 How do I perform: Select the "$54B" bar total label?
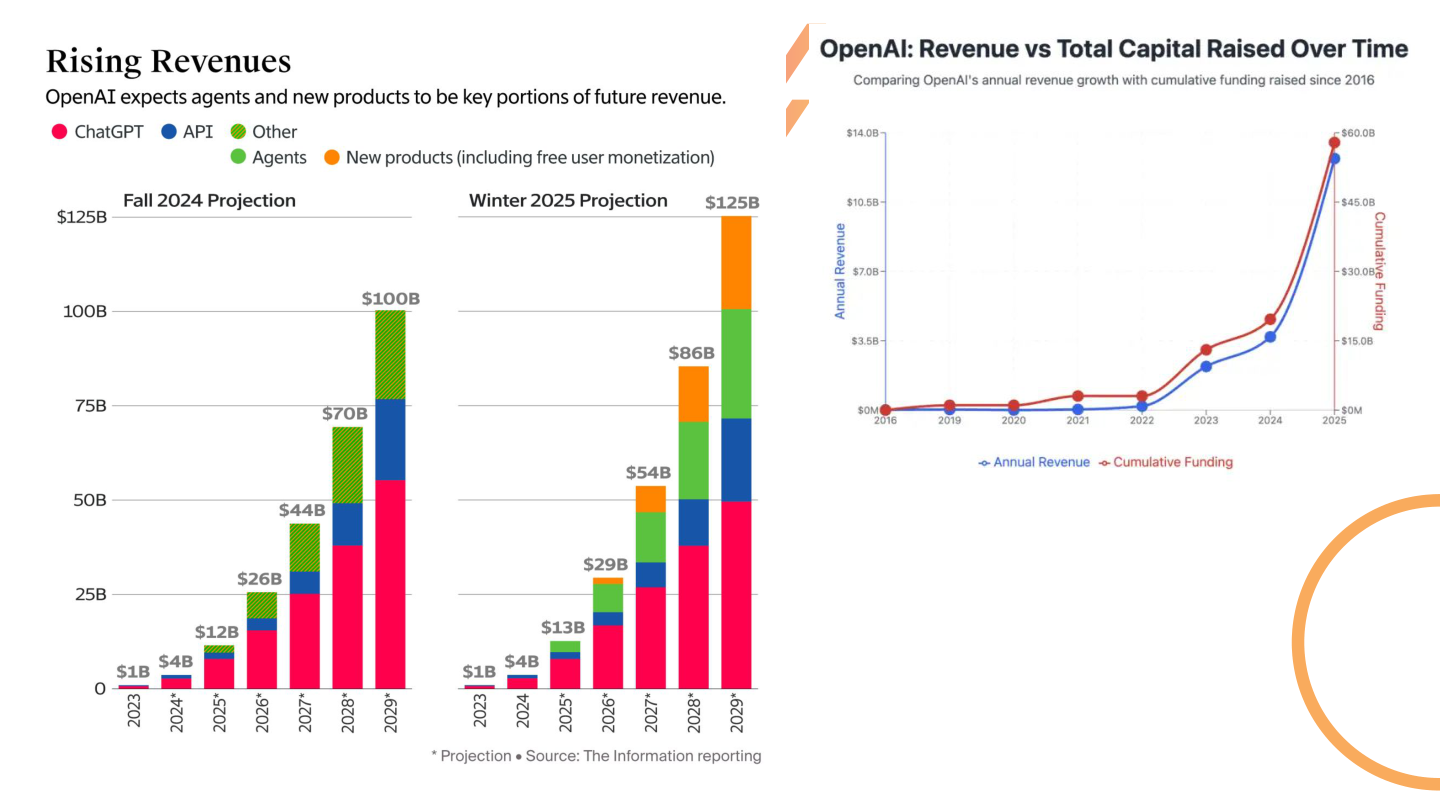(x=650, y=472)
